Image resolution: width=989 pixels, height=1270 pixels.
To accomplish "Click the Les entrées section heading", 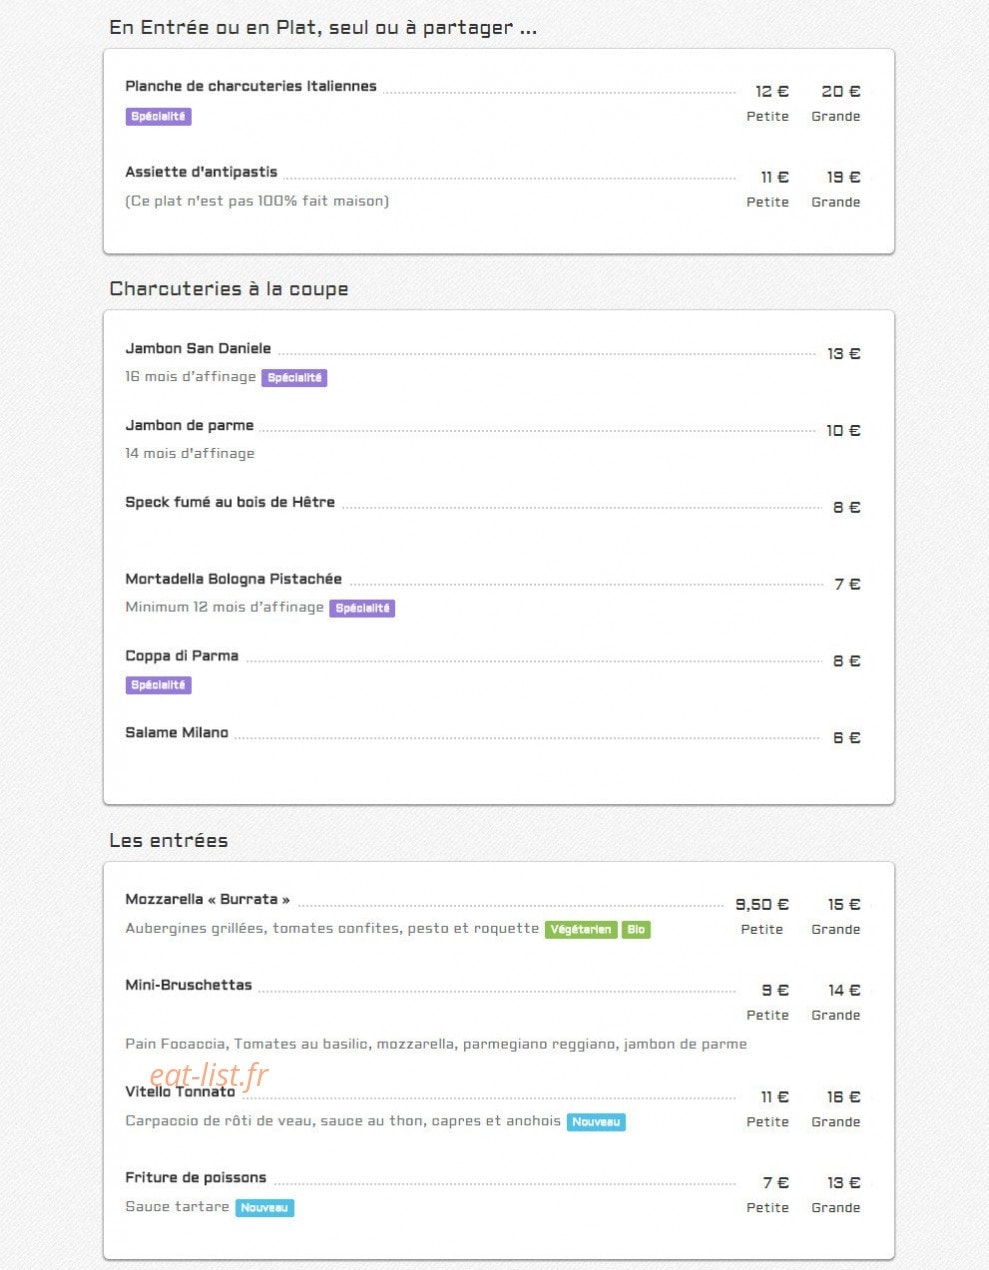I will [169, 840].
